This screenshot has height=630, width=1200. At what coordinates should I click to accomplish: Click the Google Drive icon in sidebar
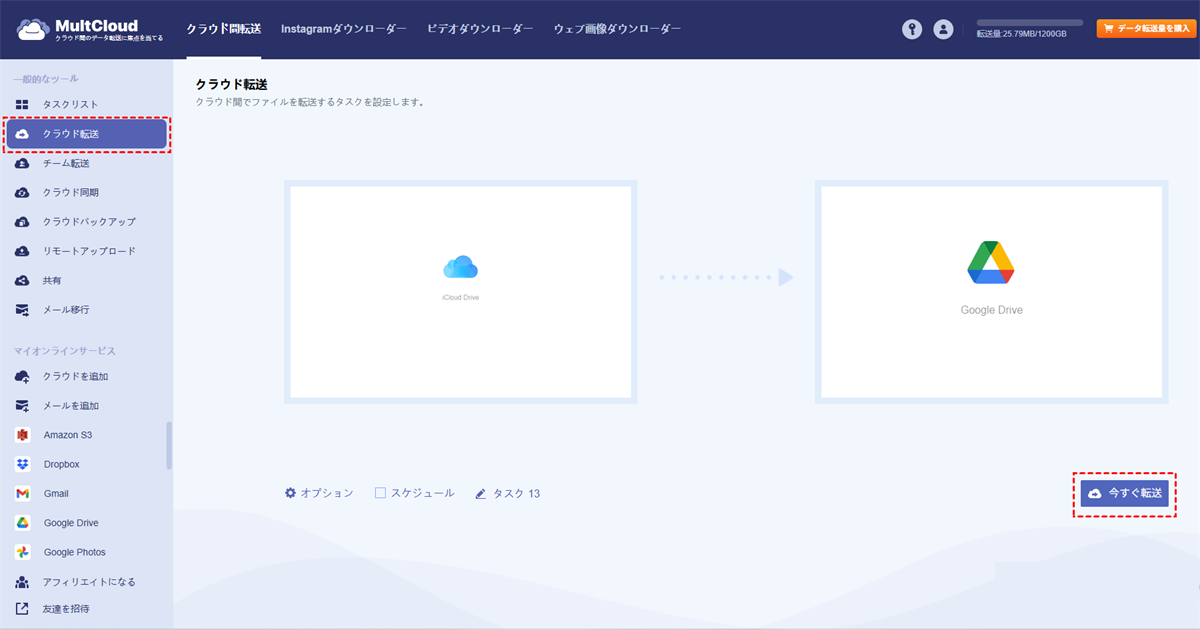[x=22, y=523]
